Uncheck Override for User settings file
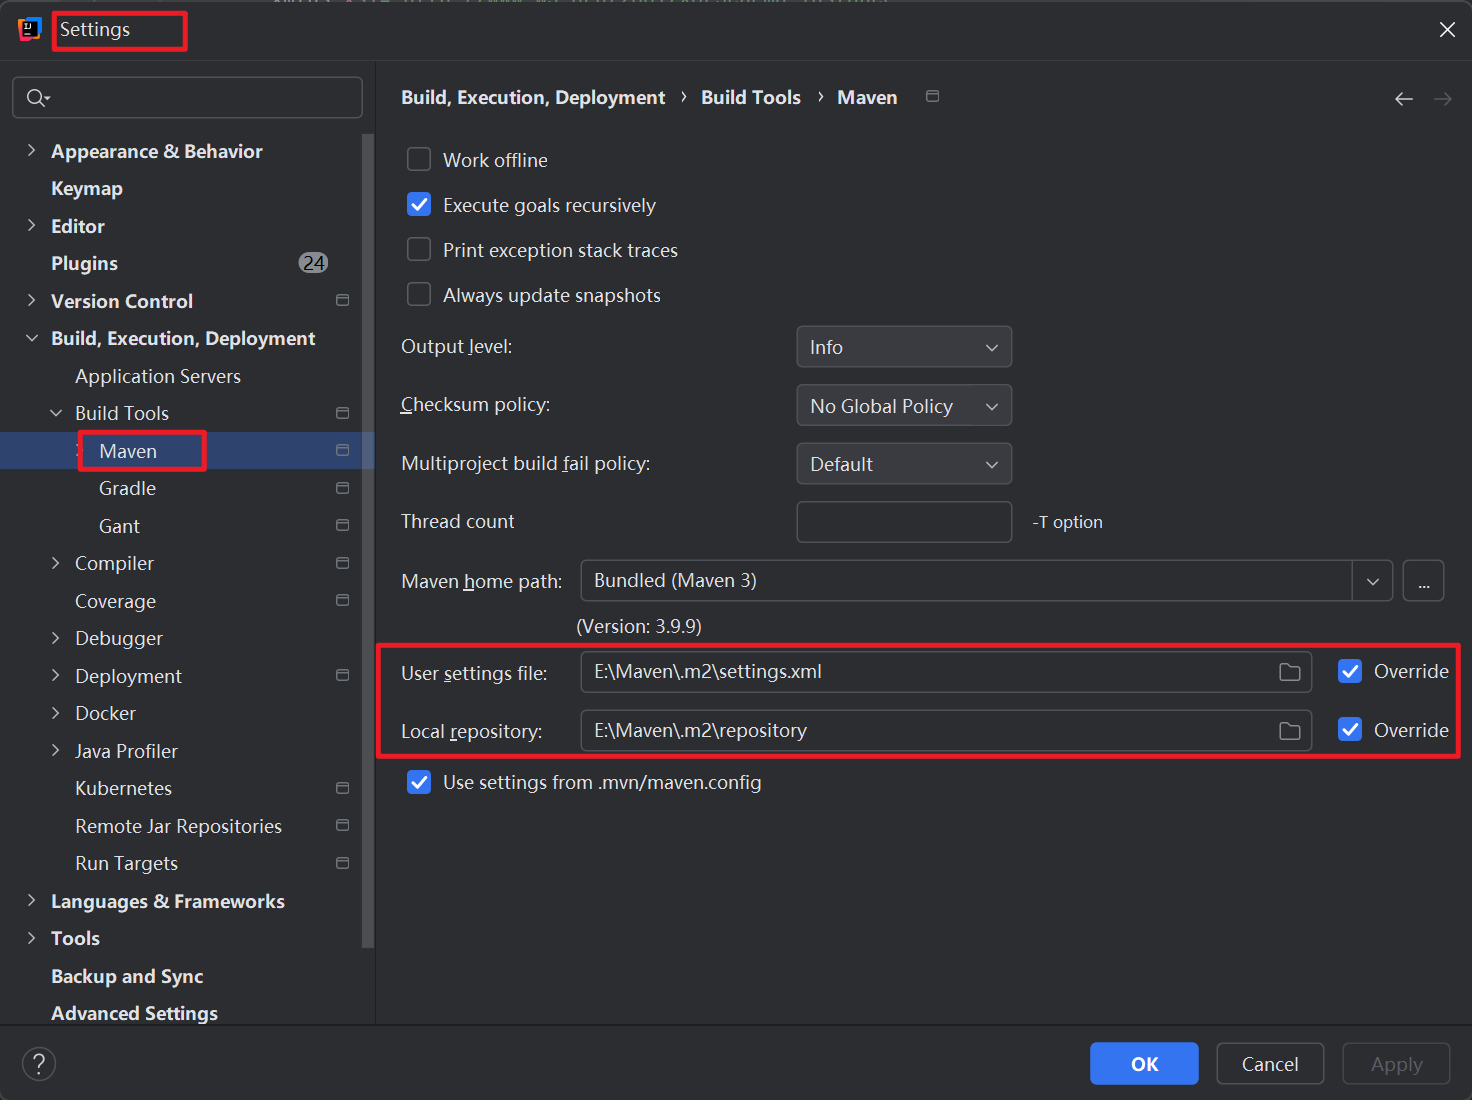The image size is (1472, 1100). click(1350, 671)
